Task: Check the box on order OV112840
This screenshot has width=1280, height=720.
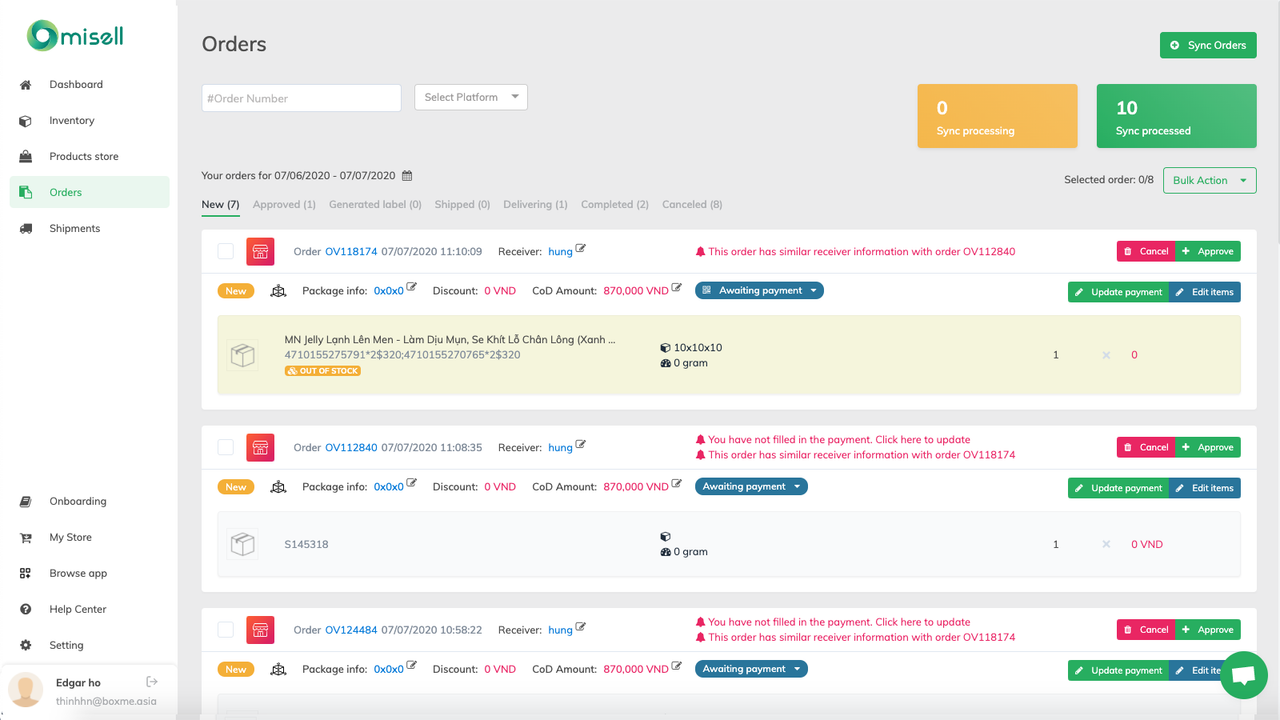Action: click(x=225, y=447)
